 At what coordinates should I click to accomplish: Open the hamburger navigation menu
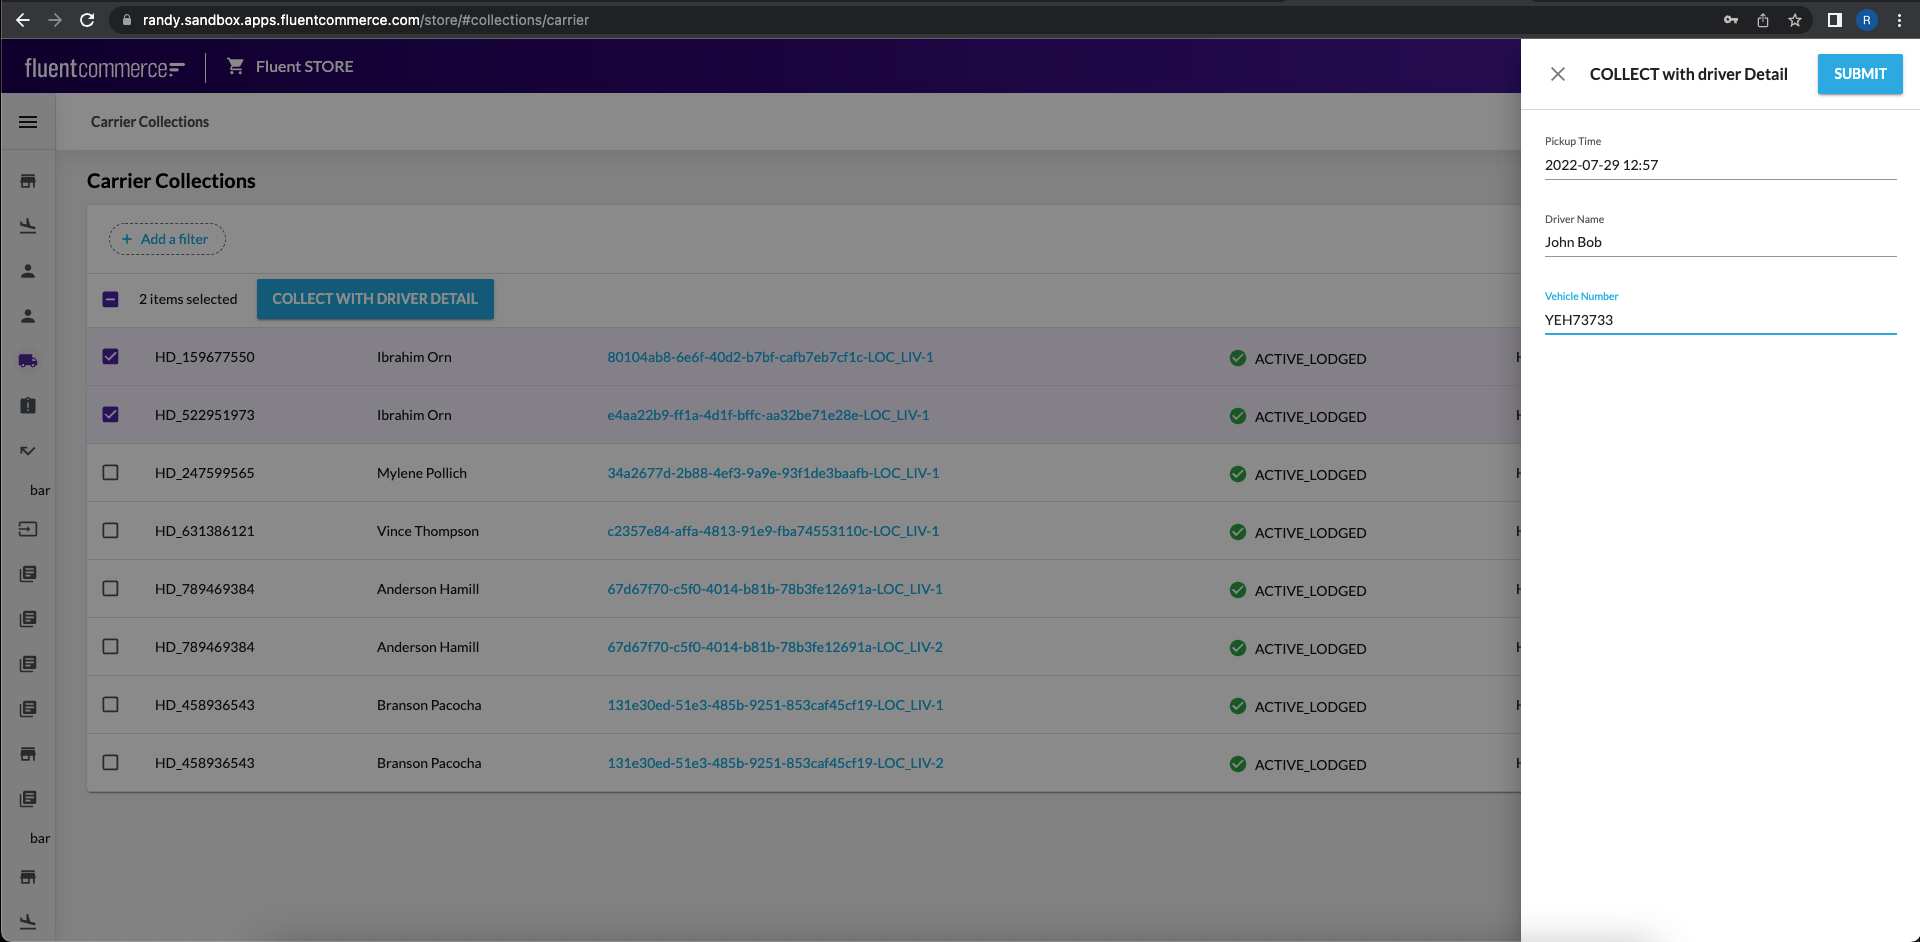[x=28, y=122]
